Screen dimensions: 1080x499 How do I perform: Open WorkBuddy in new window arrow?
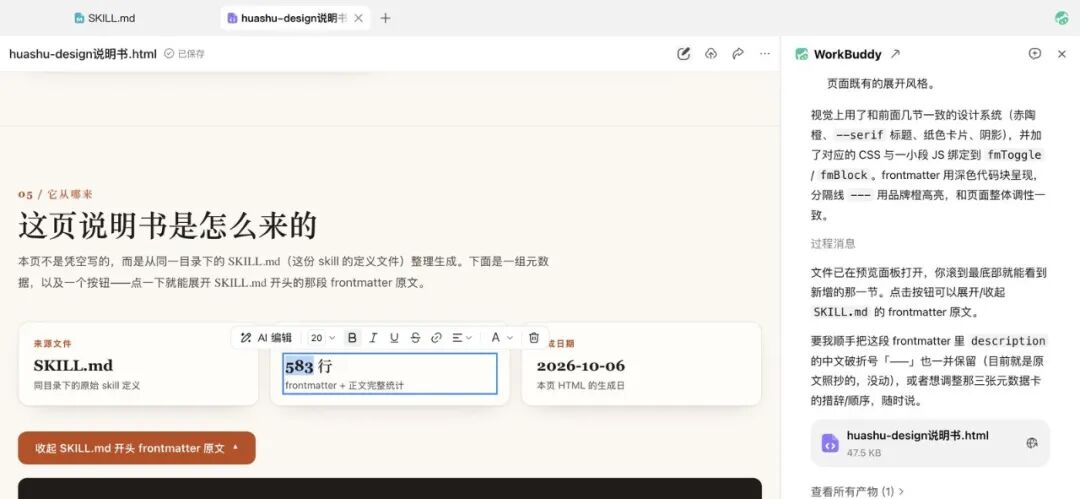pos(895,54)
